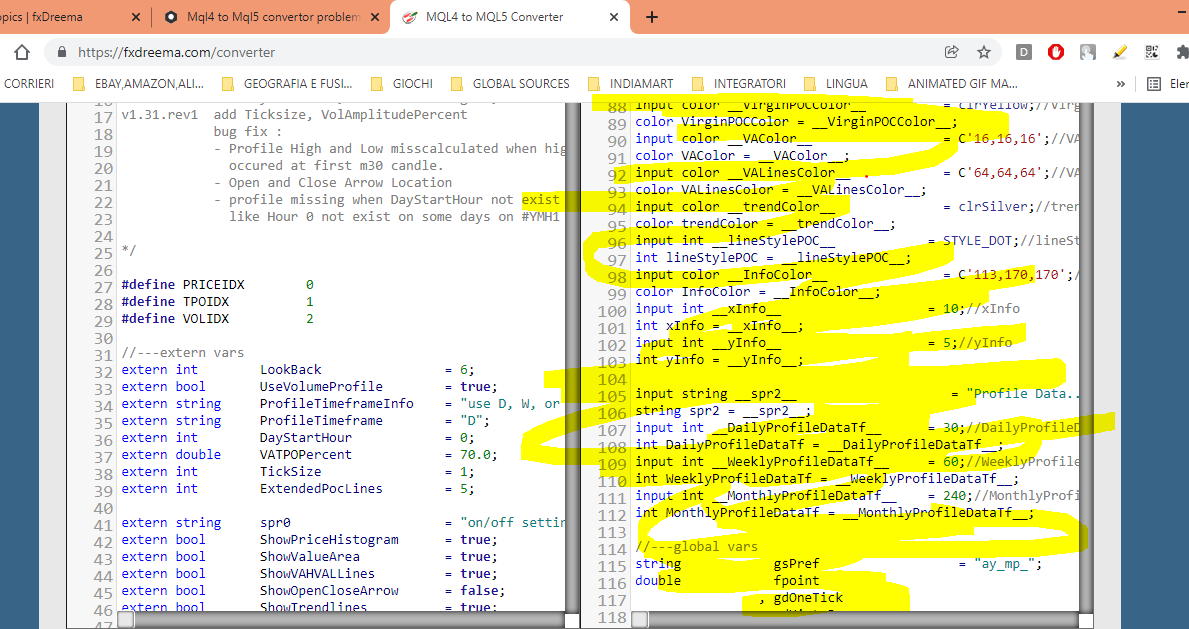The height and width of the screenshot is (629, 1189).
Task: Click 'color VALinesColor' assignment line in right panel
Action: pyautogui.click(x=781, y=190)
